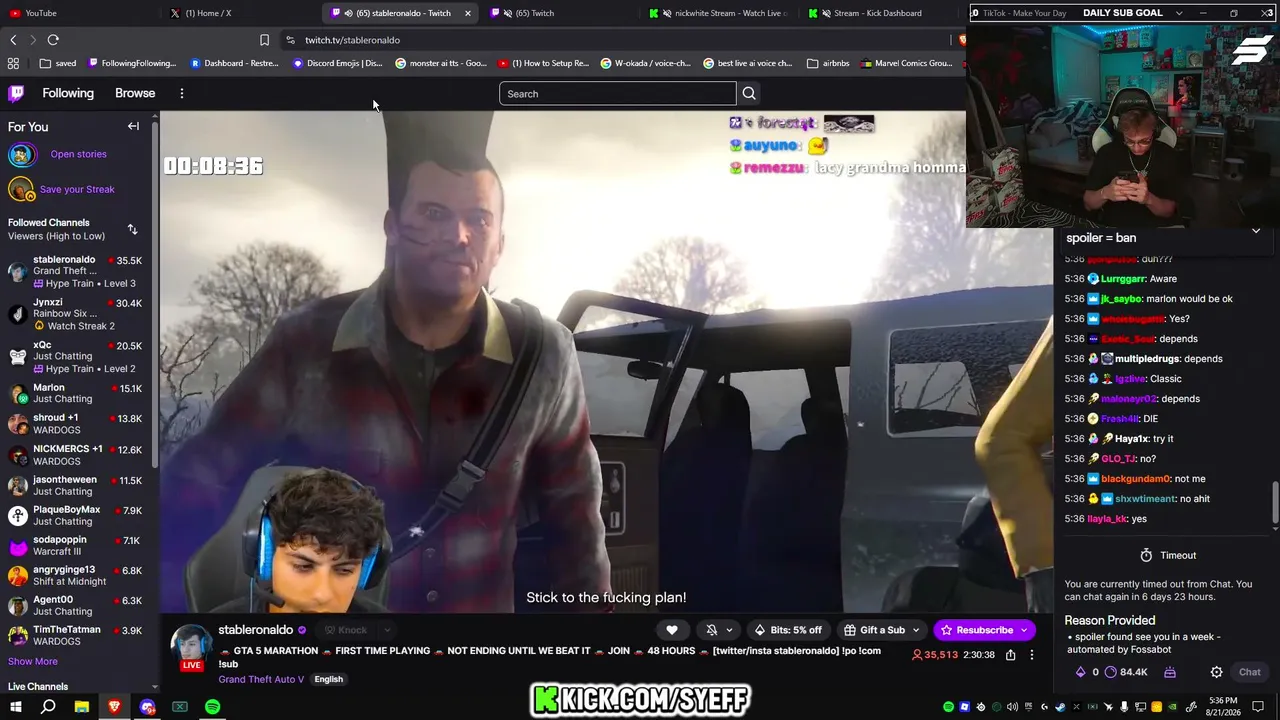Switch to the YouTube browser tab
The width and height of the screenshot is (1280, 720).
point(82,13)
